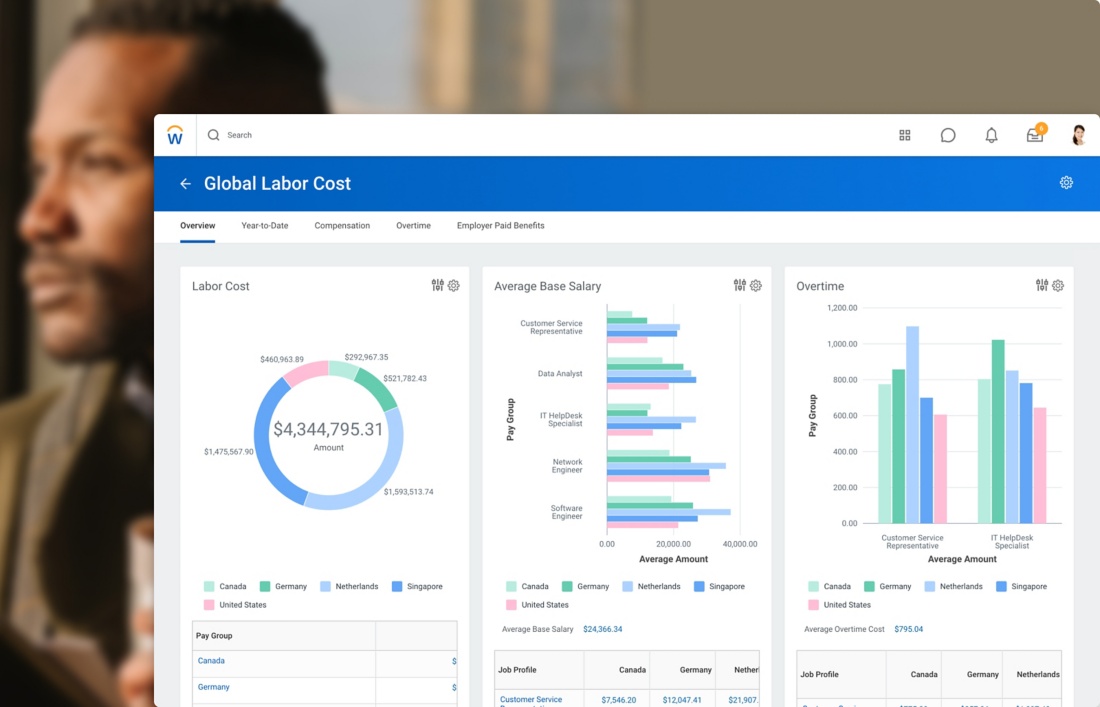1100x707 pixels.
Task: Open filter sliders on Labor Cost card
Action: [x=437, y=286]
